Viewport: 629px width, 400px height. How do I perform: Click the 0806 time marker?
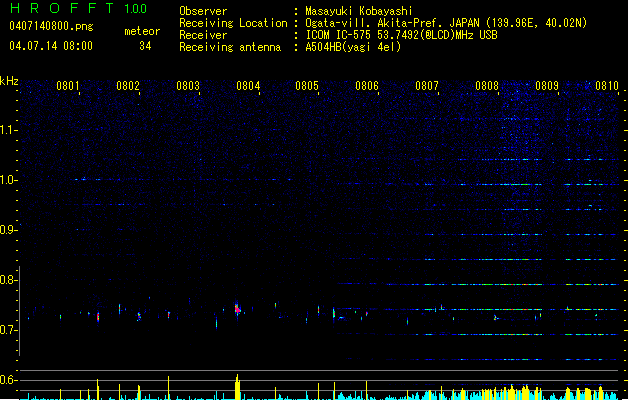(x=367, y=86)
